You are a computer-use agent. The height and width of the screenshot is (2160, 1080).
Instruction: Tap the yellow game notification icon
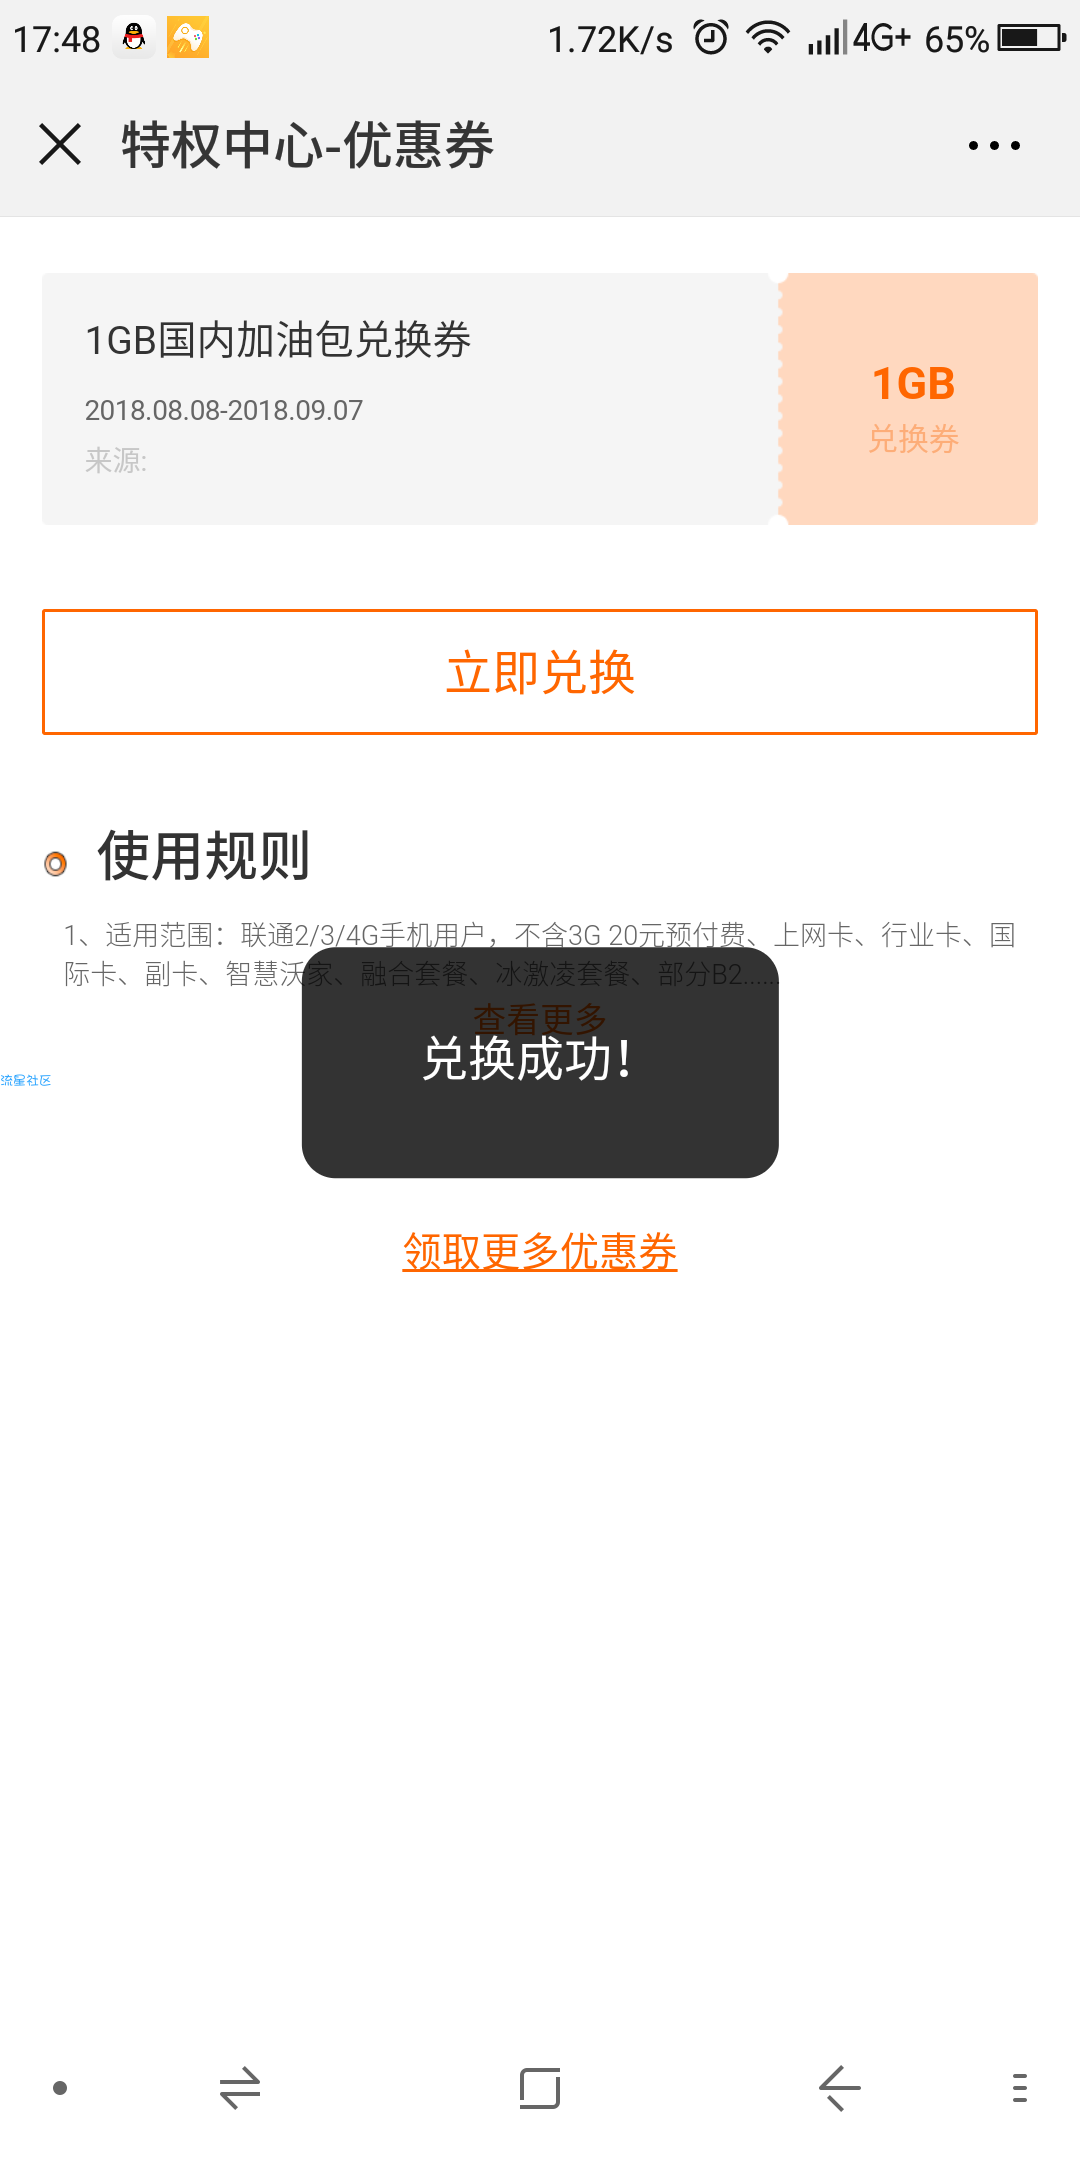tap(188, 38)
